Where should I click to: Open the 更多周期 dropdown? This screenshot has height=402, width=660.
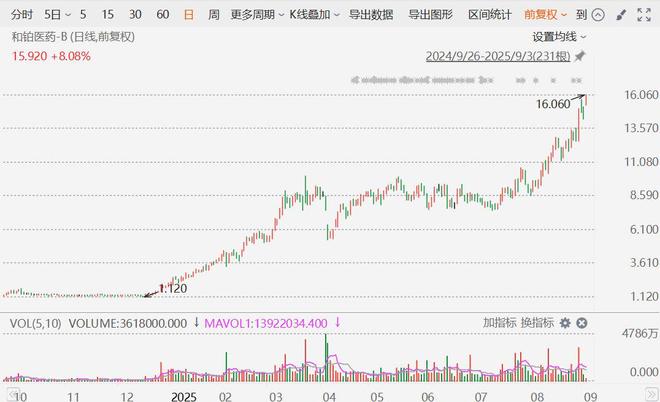(x=257, y=15)
